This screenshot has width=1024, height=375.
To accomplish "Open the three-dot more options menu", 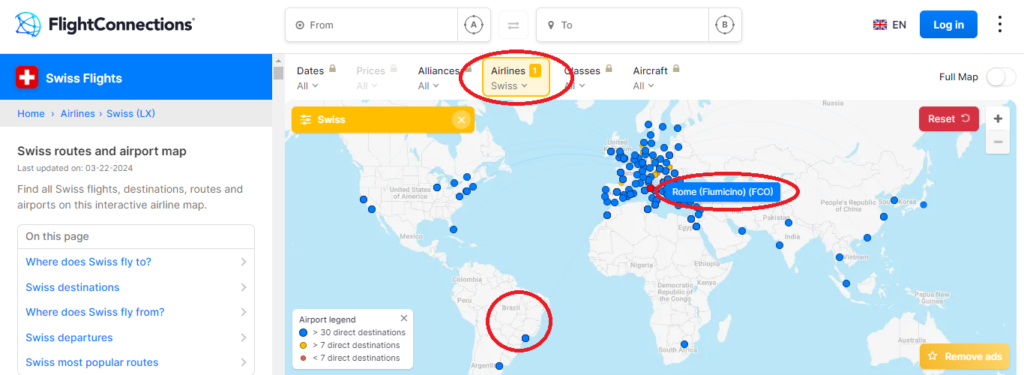I will coord(1000,24).
